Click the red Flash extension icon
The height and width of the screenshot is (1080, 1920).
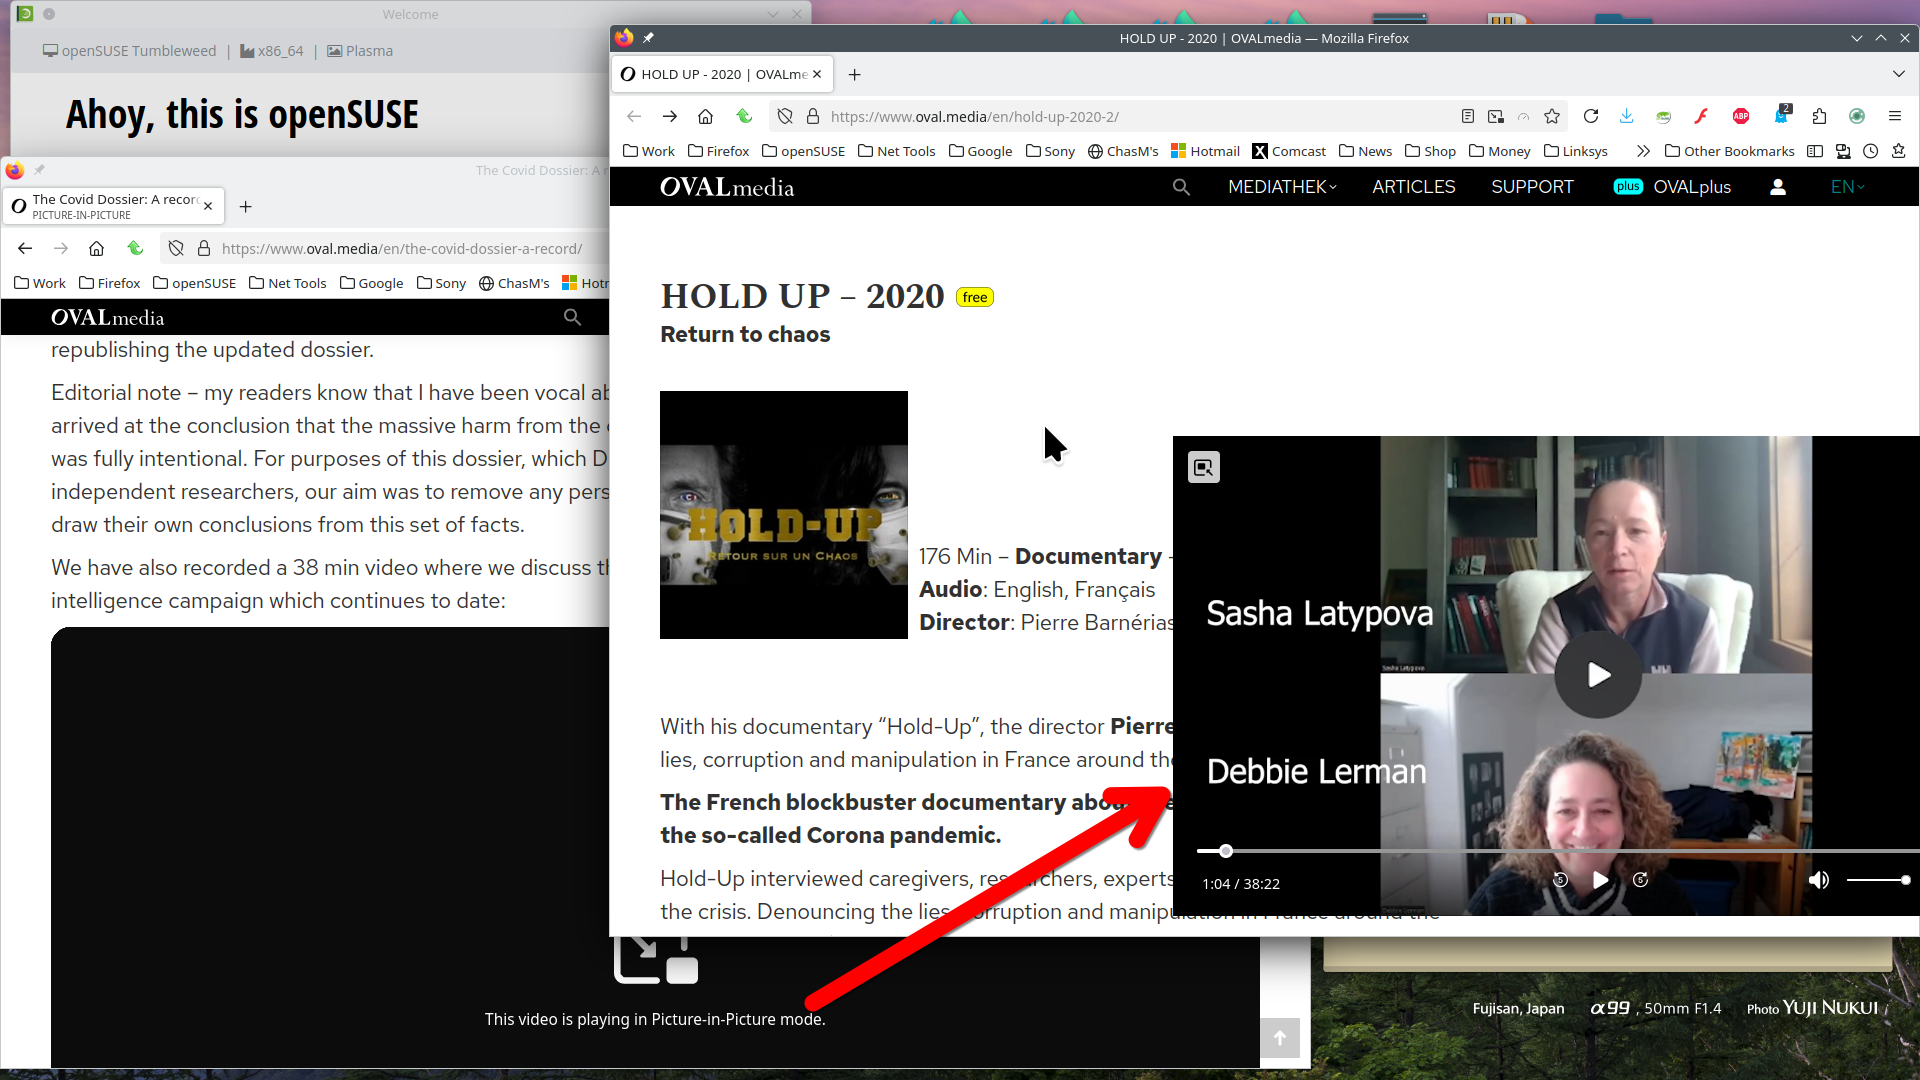click(x=1701, y=116)
